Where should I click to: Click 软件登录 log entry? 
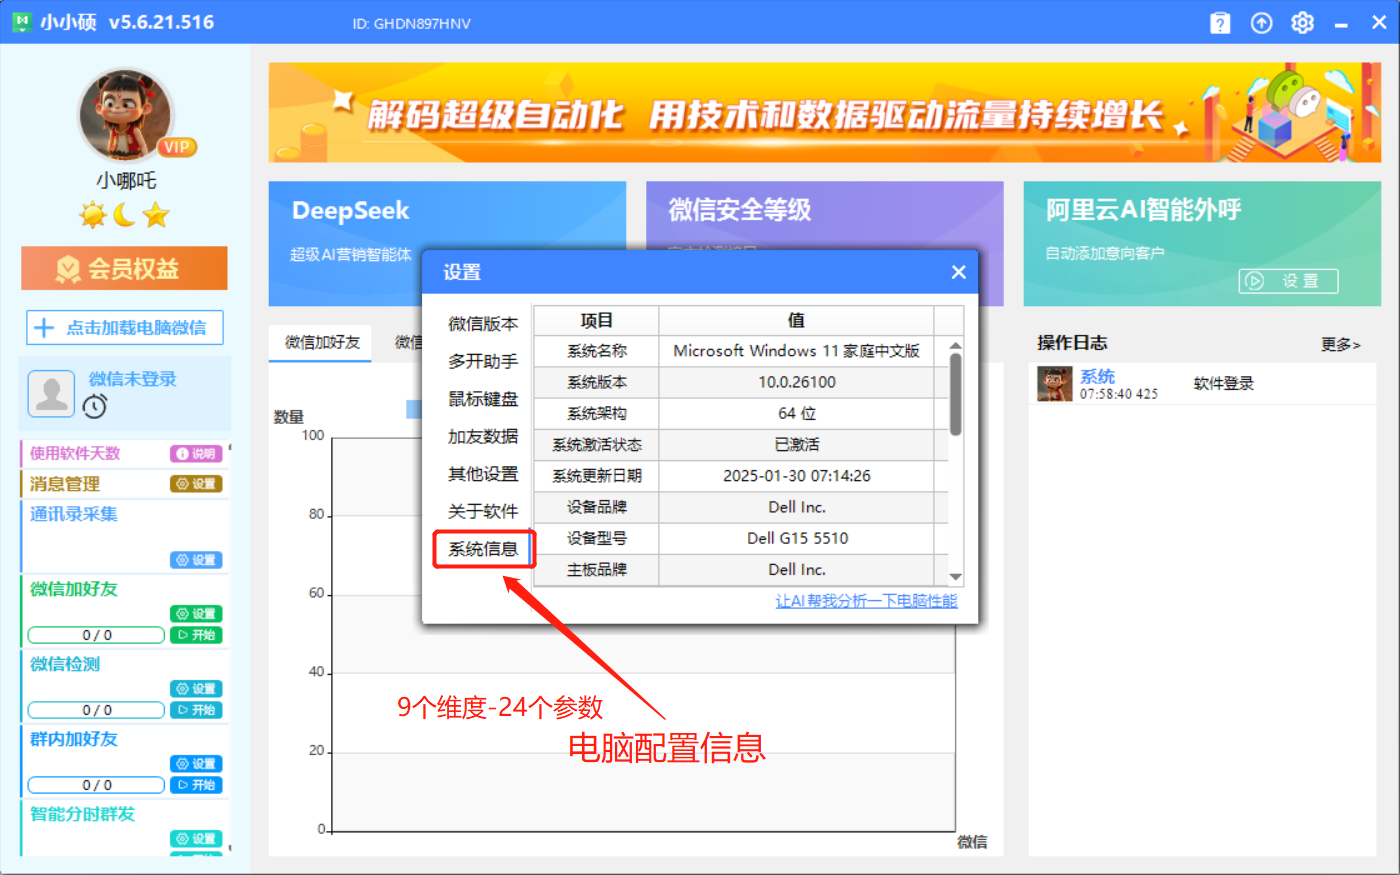1223,384
